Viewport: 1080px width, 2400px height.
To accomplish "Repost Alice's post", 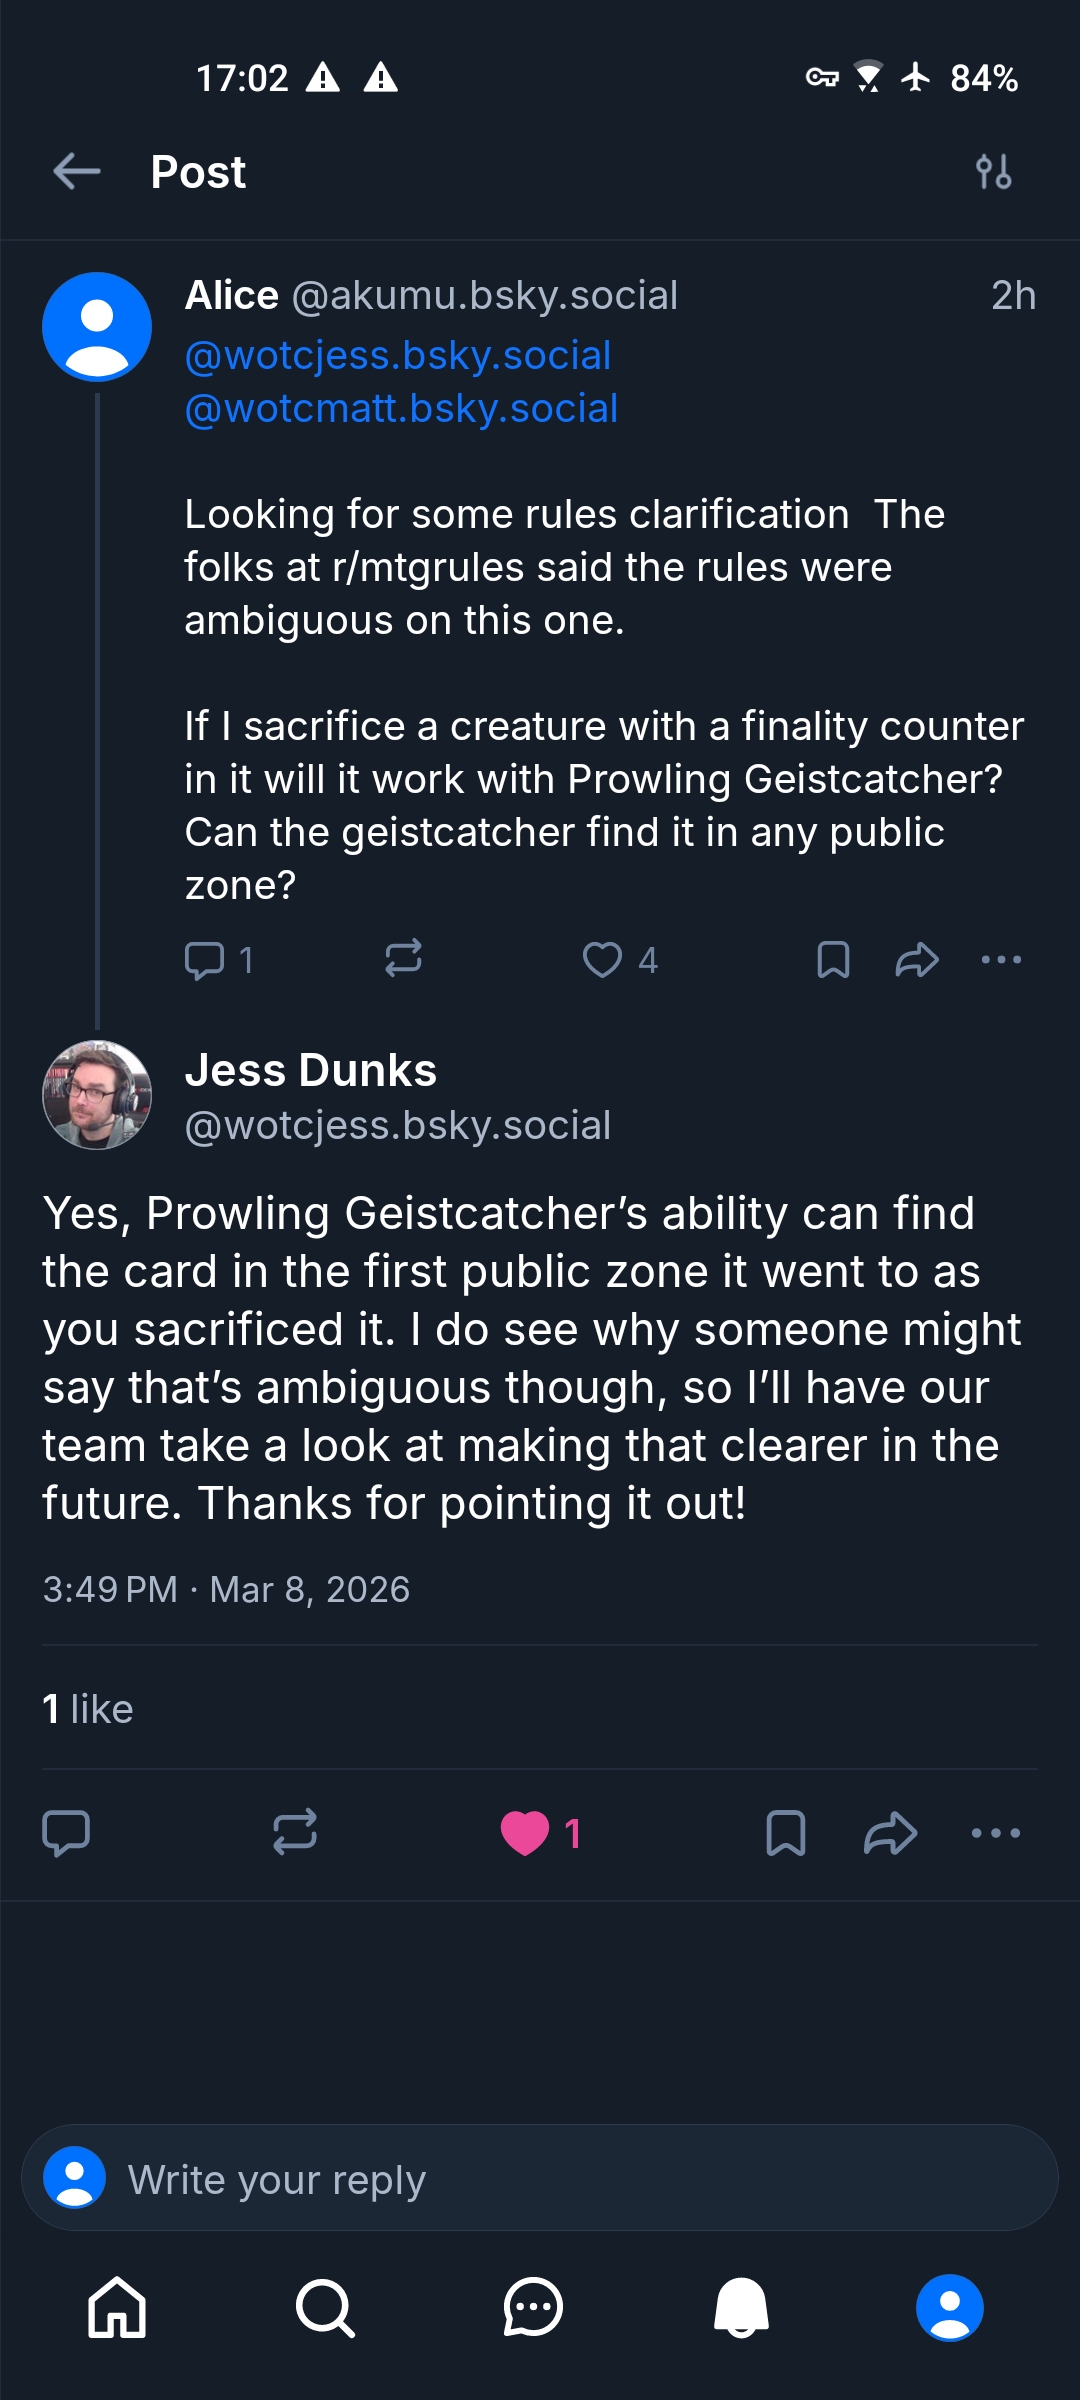I will tap(403, 958).
